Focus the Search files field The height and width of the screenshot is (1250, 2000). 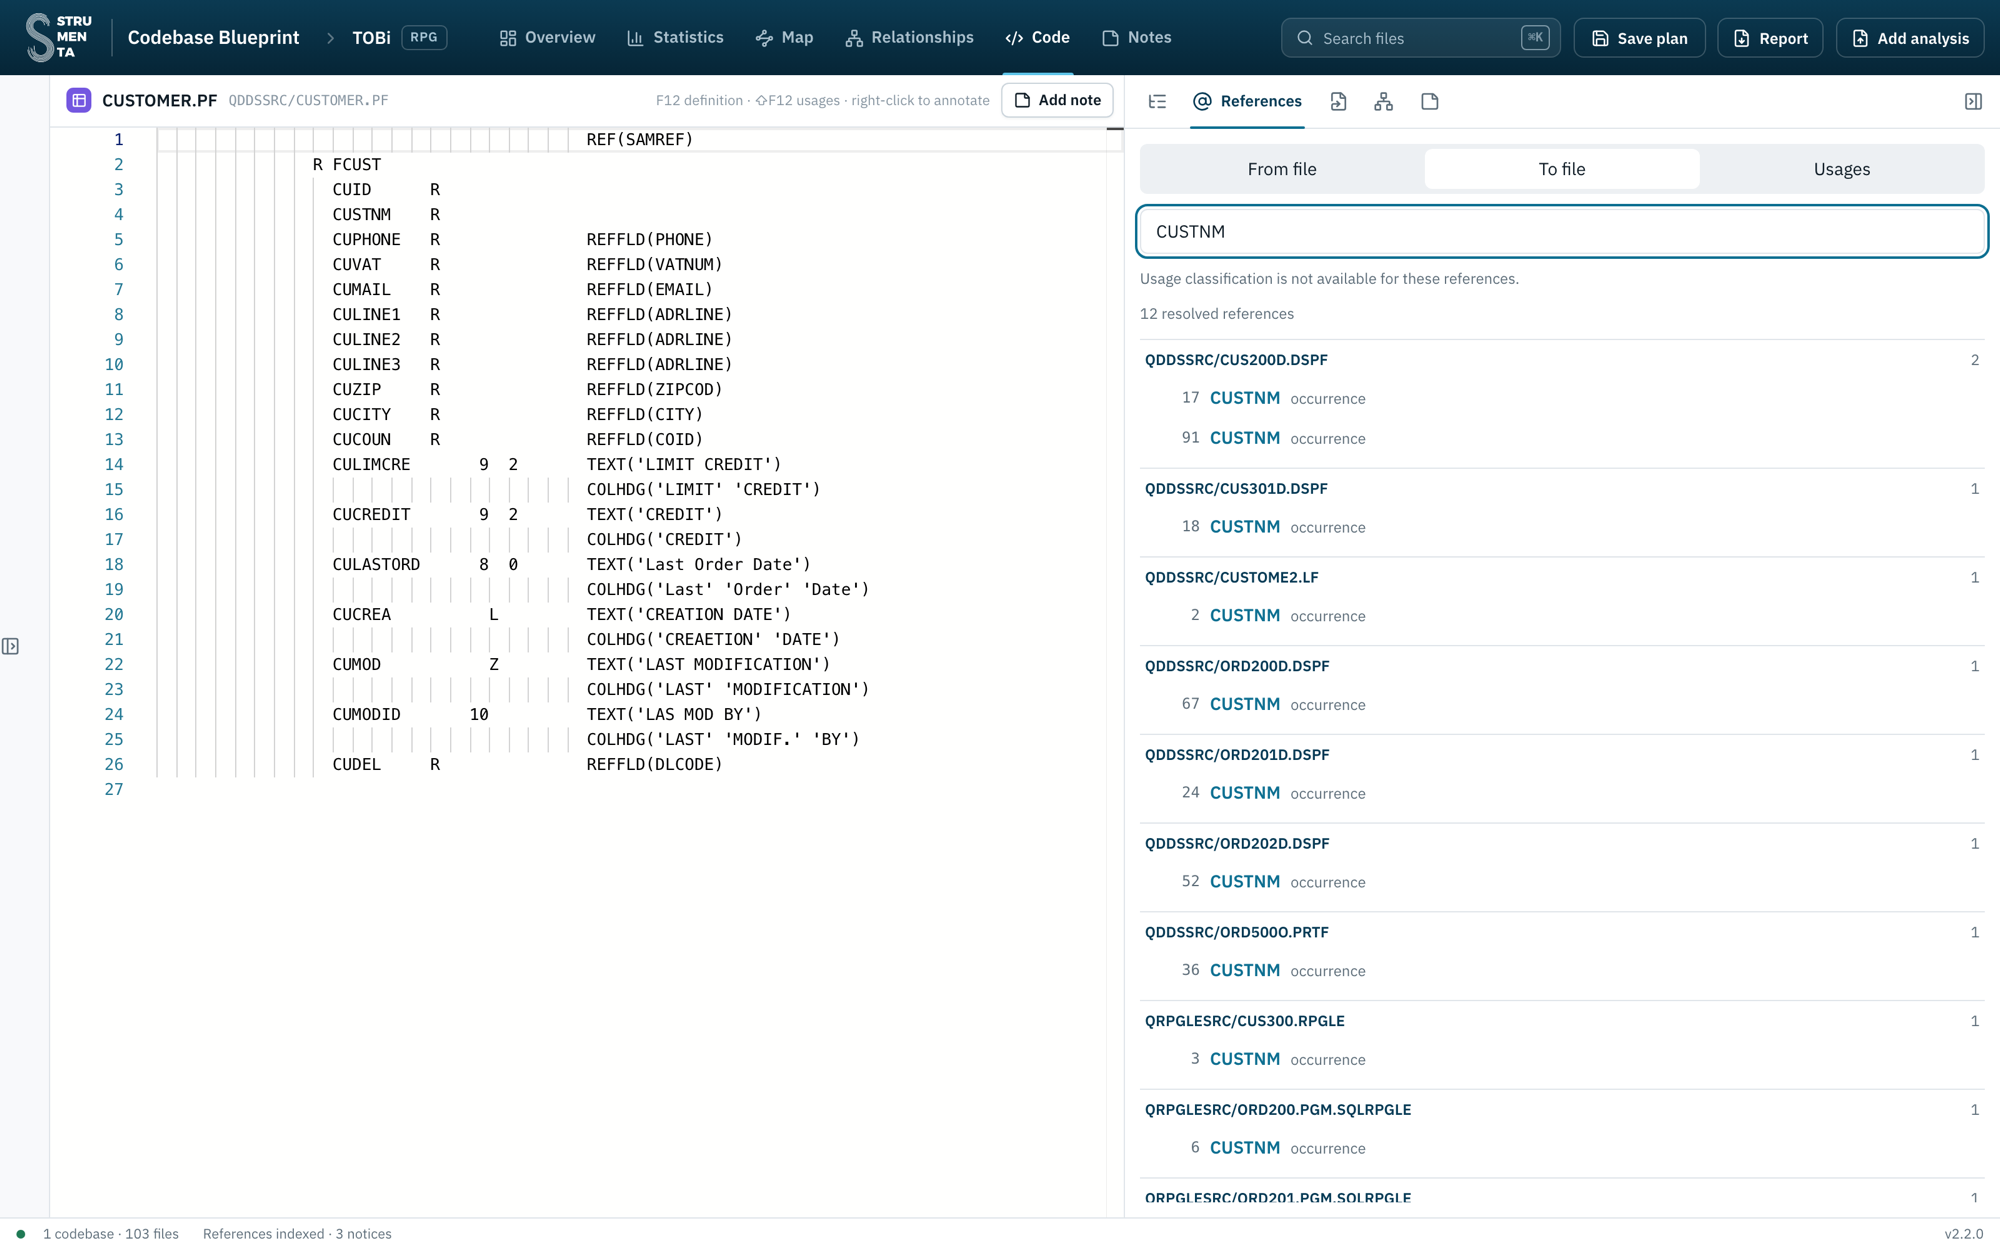[x=1420, y=38]
